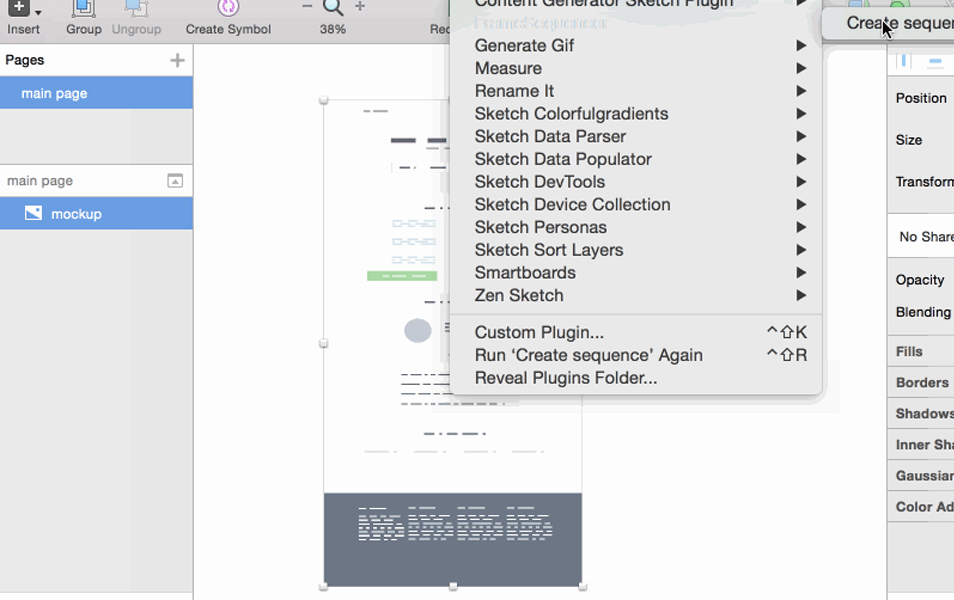This screenshot has height=600, width=954.
Task: Expand the Borders section in the Inspector
Action: pos(919,382)
